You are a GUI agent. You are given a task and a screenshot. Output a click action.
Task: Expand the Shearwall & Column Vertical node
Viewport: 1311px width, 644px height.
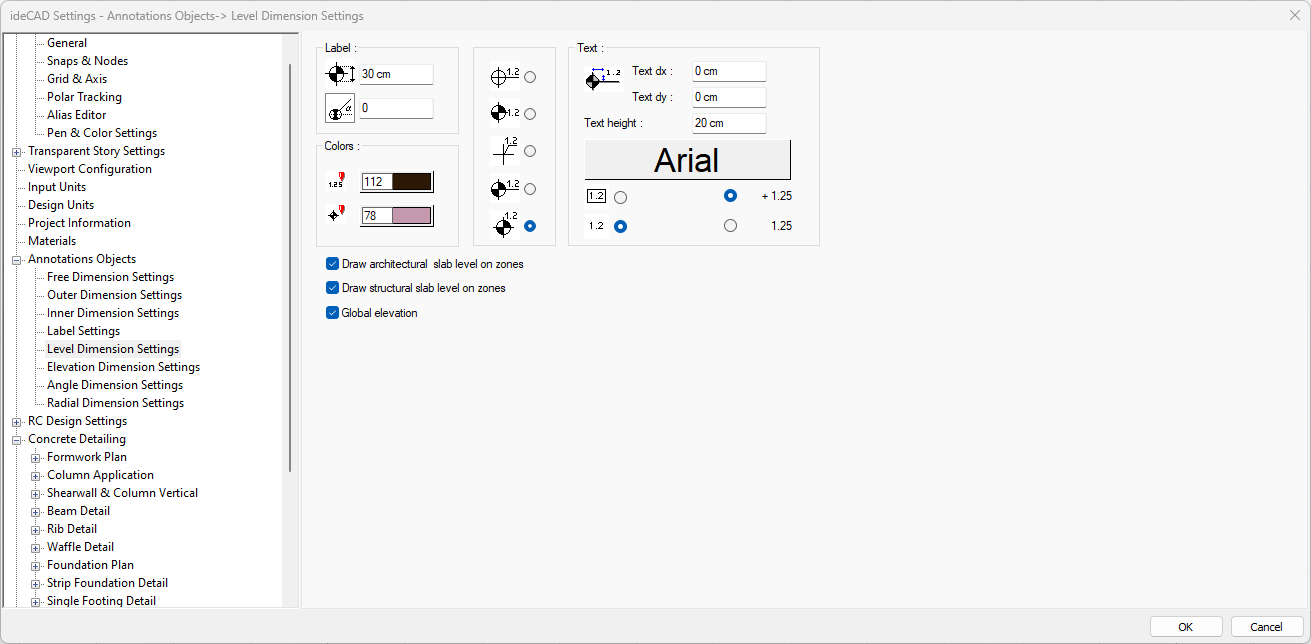click(x=36, y=494)
